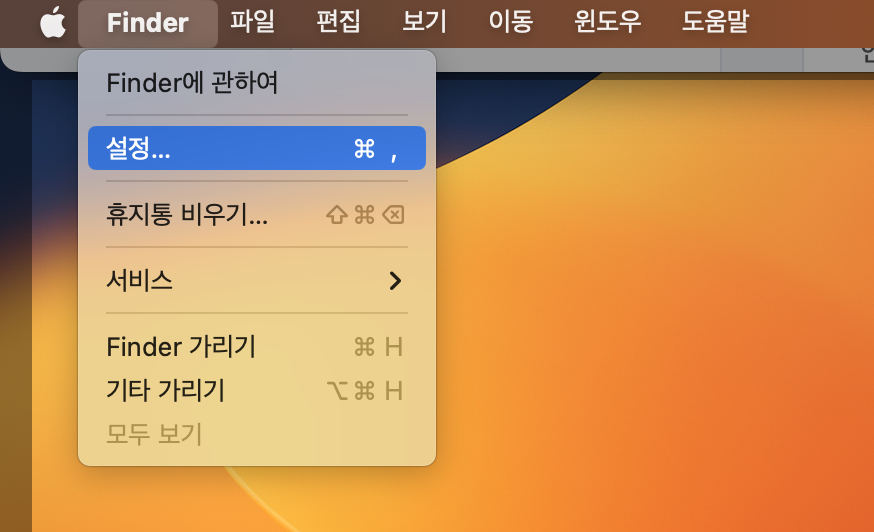Choose Finder 가리기 menu item

tap(257, 347)
